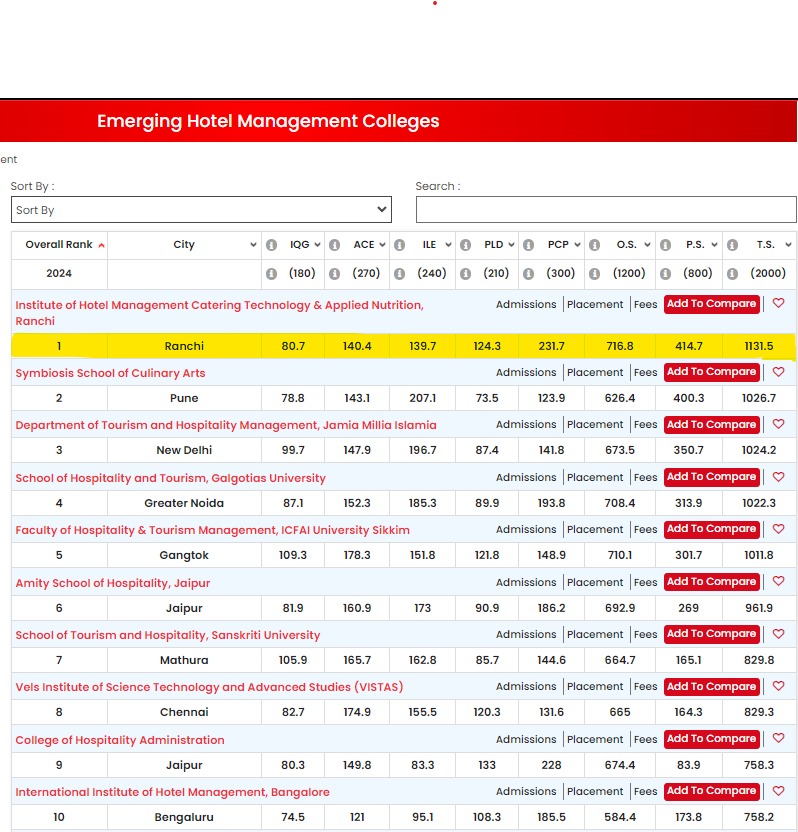Image resolution: width=798 pixels, height=832 pixels.
Task: Open College of Hospitality Administration link
Action: pos(120,740)
